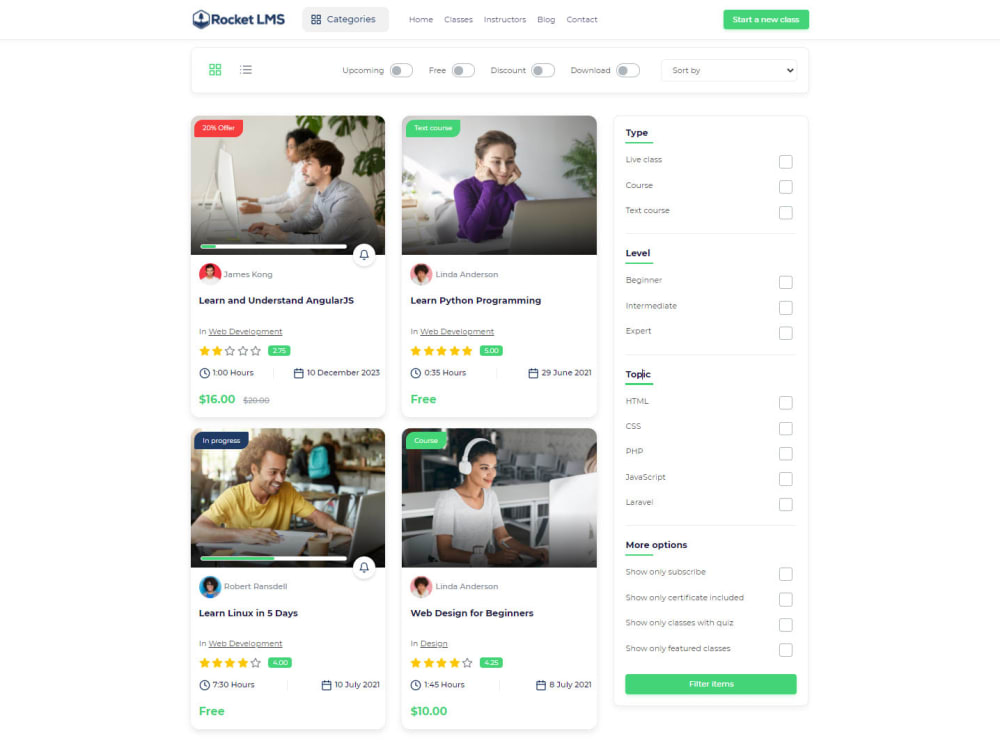Click the bell icon on the Linux course card

click(365, 567)
